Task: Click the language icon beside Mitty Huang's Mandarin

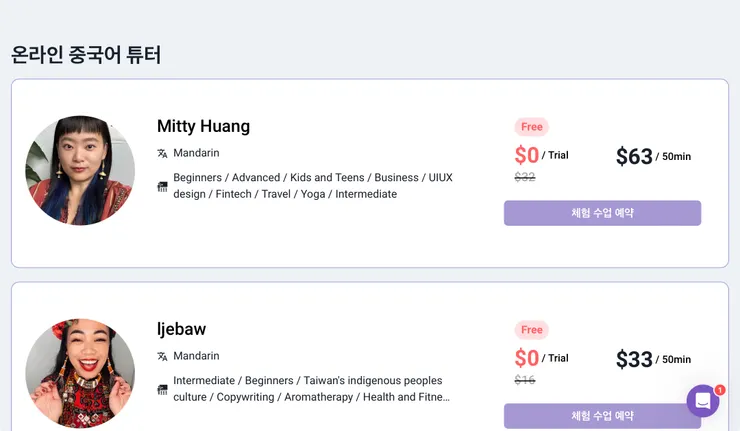Action: click(x=162, y=153)
